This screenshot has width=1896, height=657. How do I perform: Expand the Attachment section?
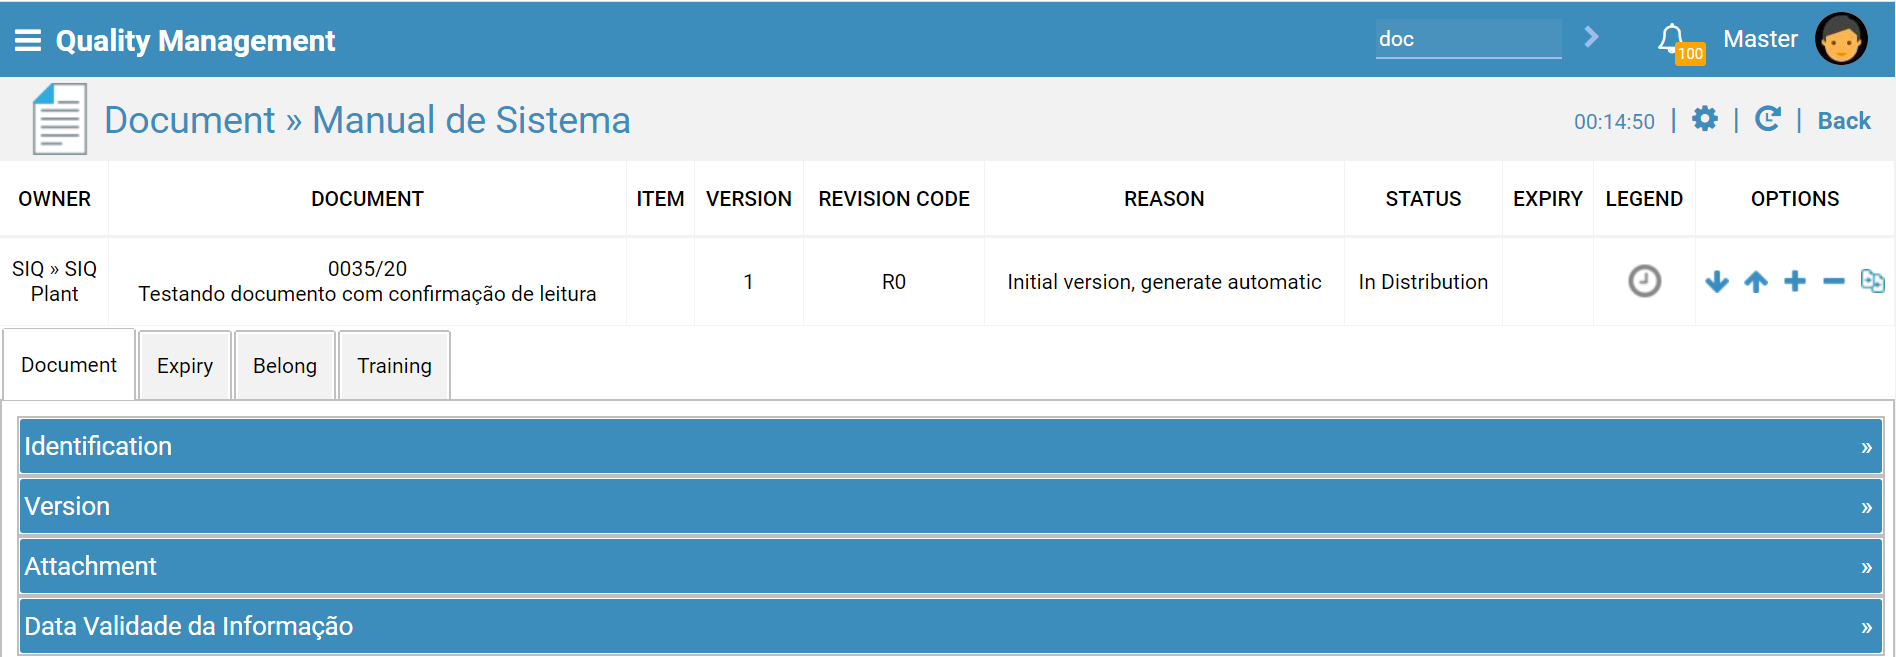click(950, 566)
